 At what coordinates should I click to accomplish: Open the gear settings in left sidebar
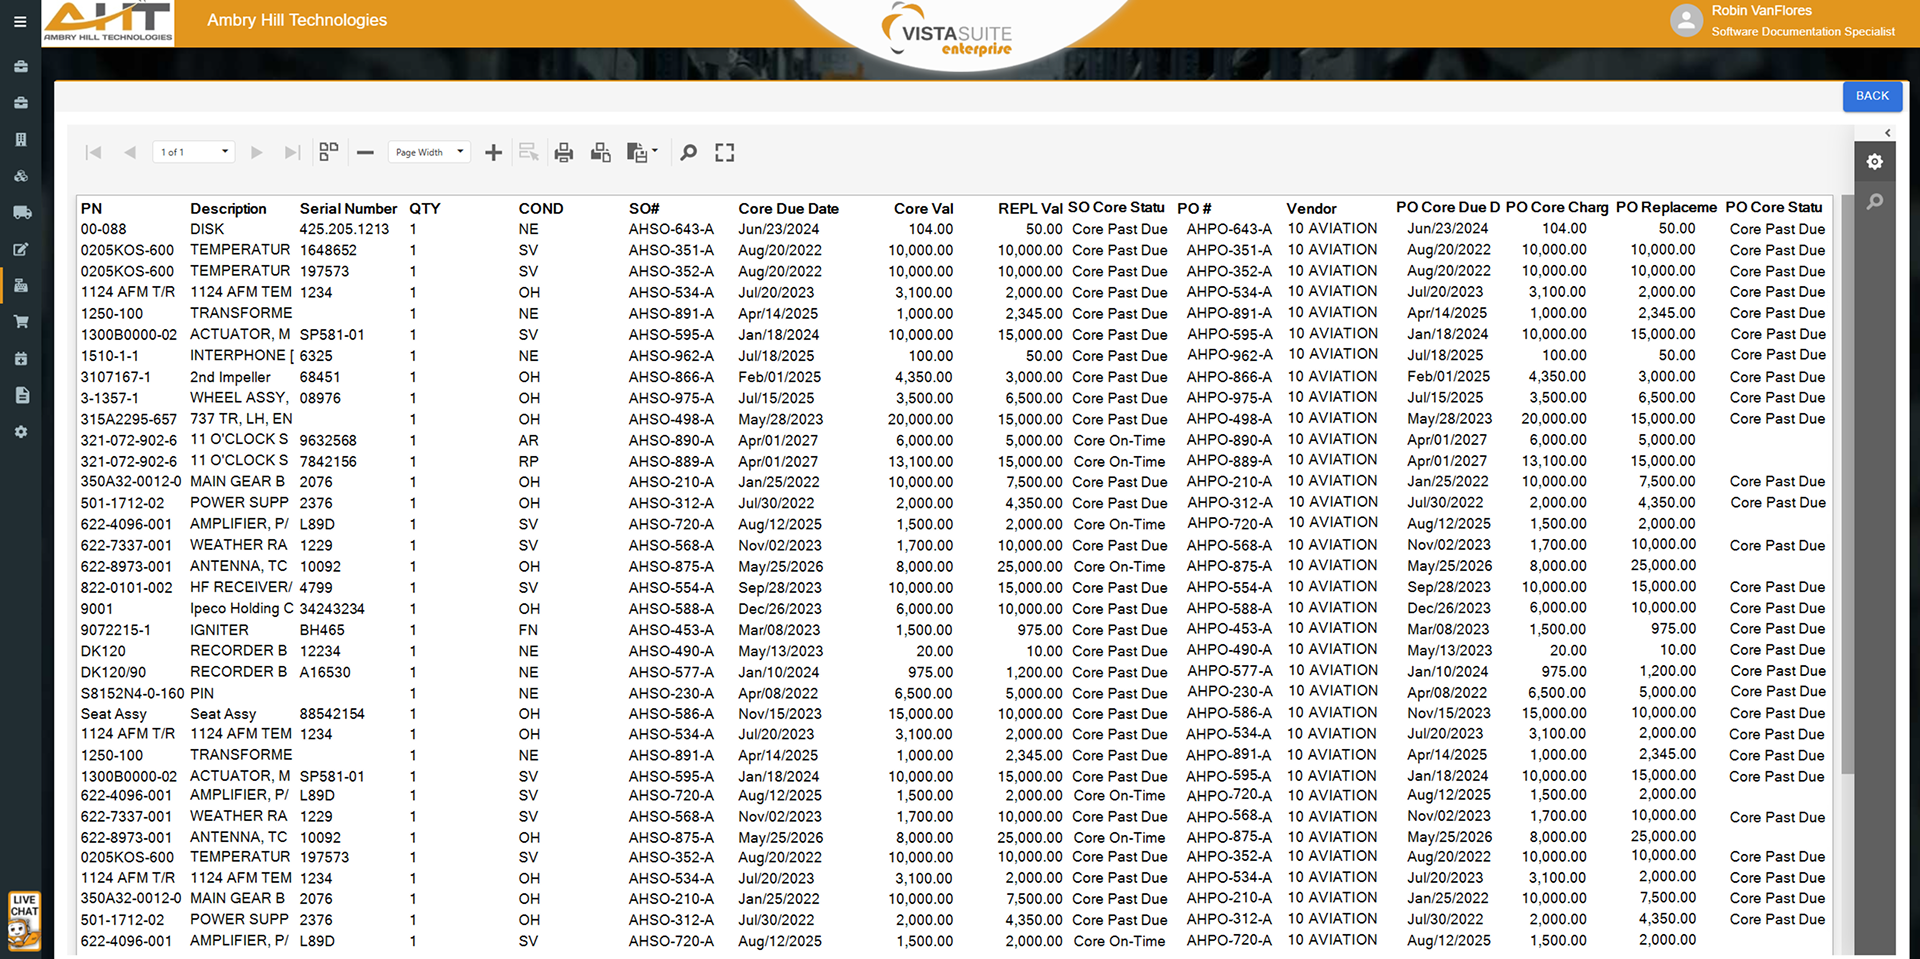coord(21,432)
